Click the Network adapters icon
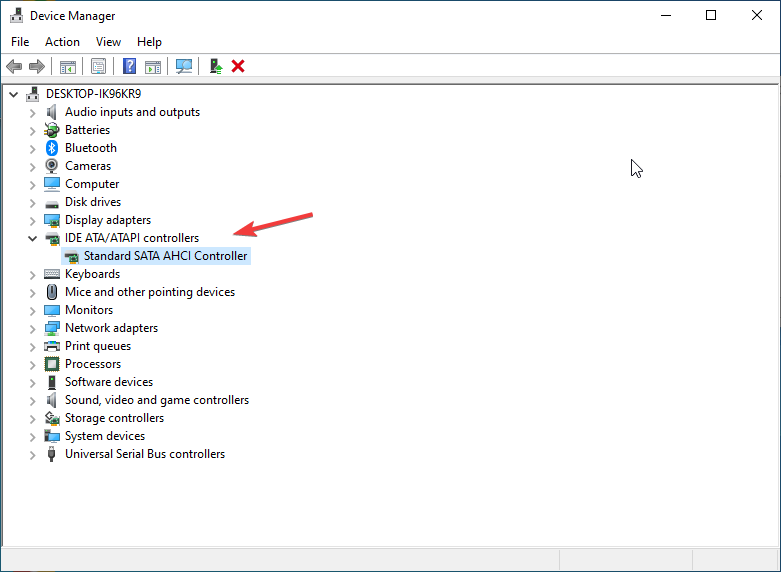This screenshot has height=572, width=781. (52, 328)
